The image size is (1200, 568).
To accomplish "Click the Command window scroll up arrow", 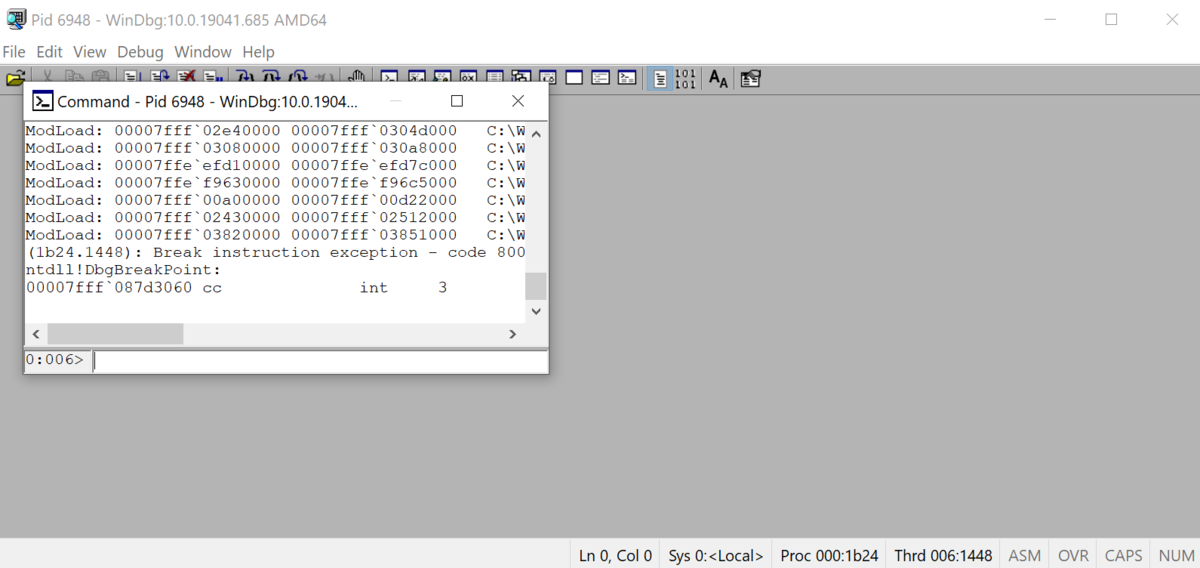I will pyautogui.click(x=536, y=134).
